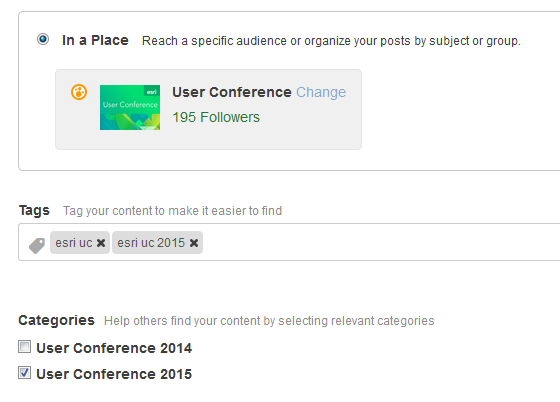
Task: Click the User Conference 2014 category label
Action: pyautogui.click(x=114, y=348)
